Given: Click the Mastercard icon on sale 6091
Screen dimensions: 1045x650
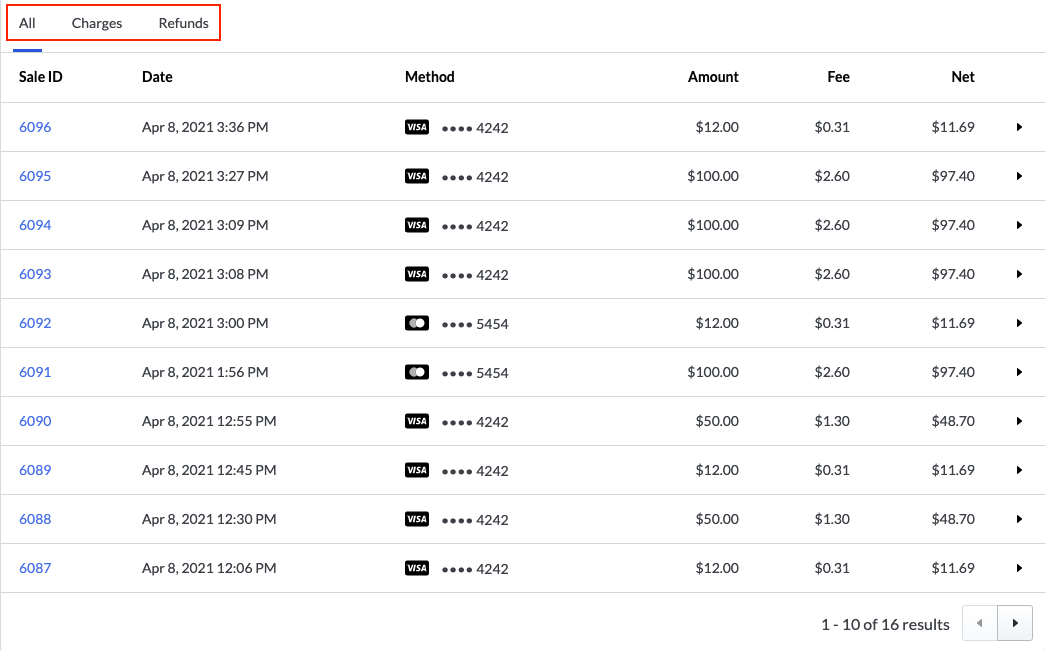Looking at the screenshot, I should tap(417, 372).
